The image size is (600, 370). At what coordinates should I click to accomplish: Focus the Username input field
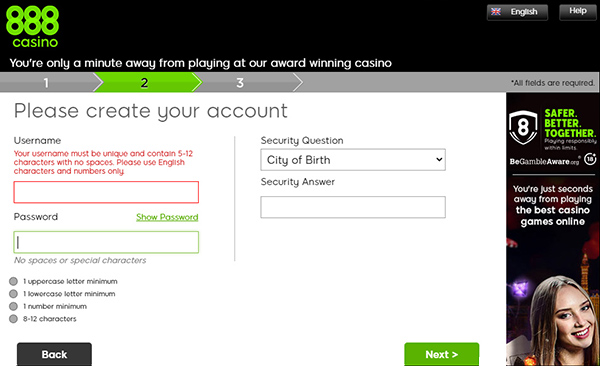click(106, 192)
